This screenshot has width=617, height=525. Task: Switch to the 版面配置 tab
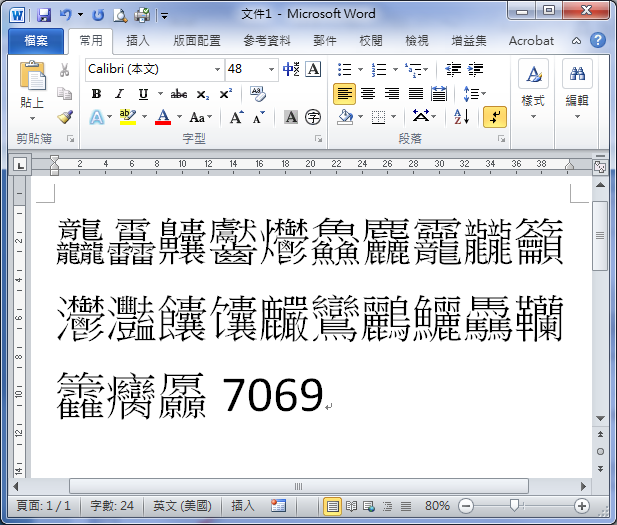point(197,41)
